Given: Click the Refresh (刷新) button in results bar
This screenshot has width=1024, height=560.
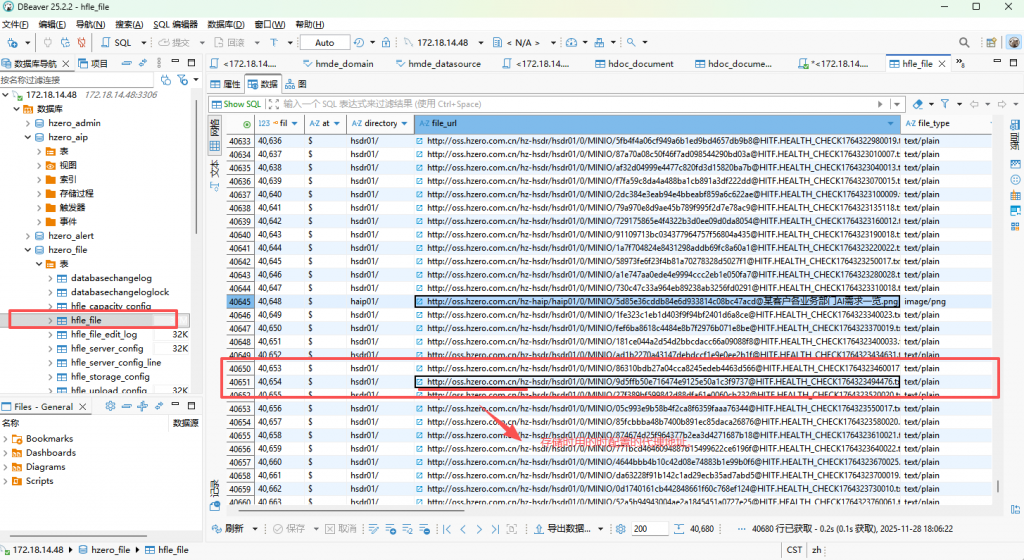Looking at the screenshot, I should click(x=228, y=528).
